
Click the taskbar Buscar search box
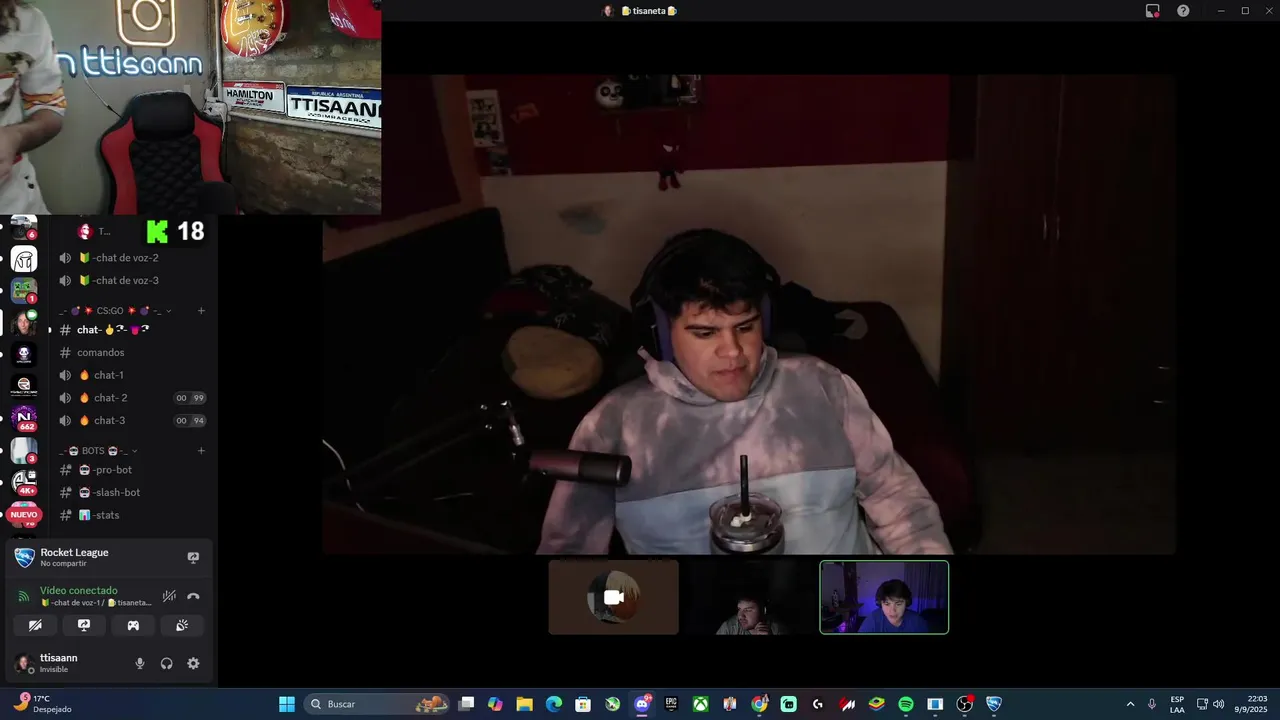(378, 704)
